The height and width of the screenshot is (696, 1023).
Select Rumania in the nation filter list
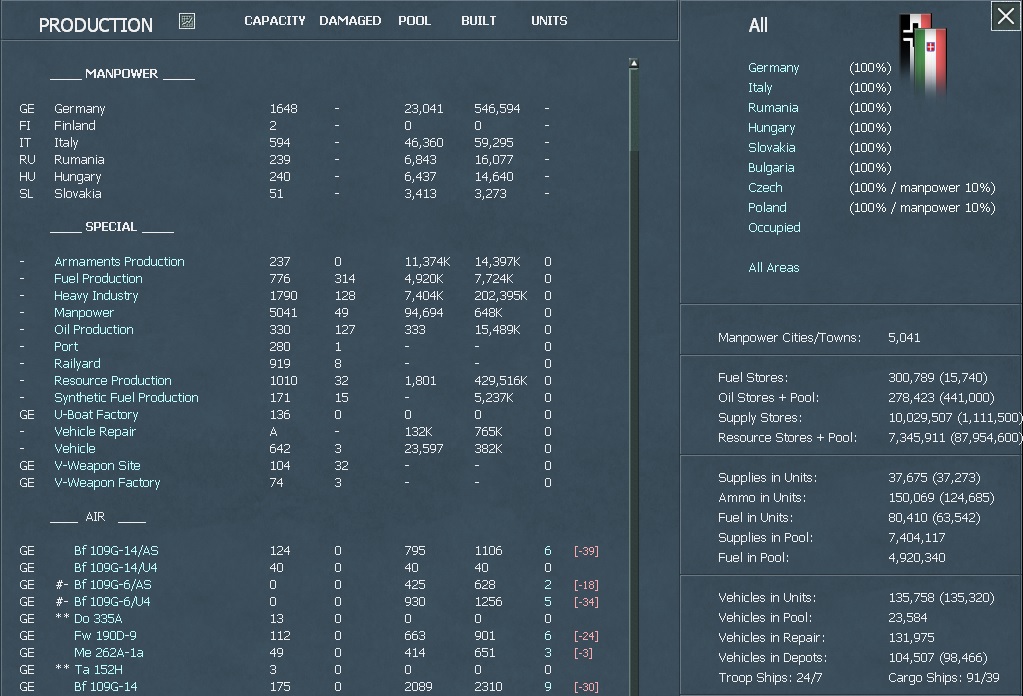pos(773,108)
